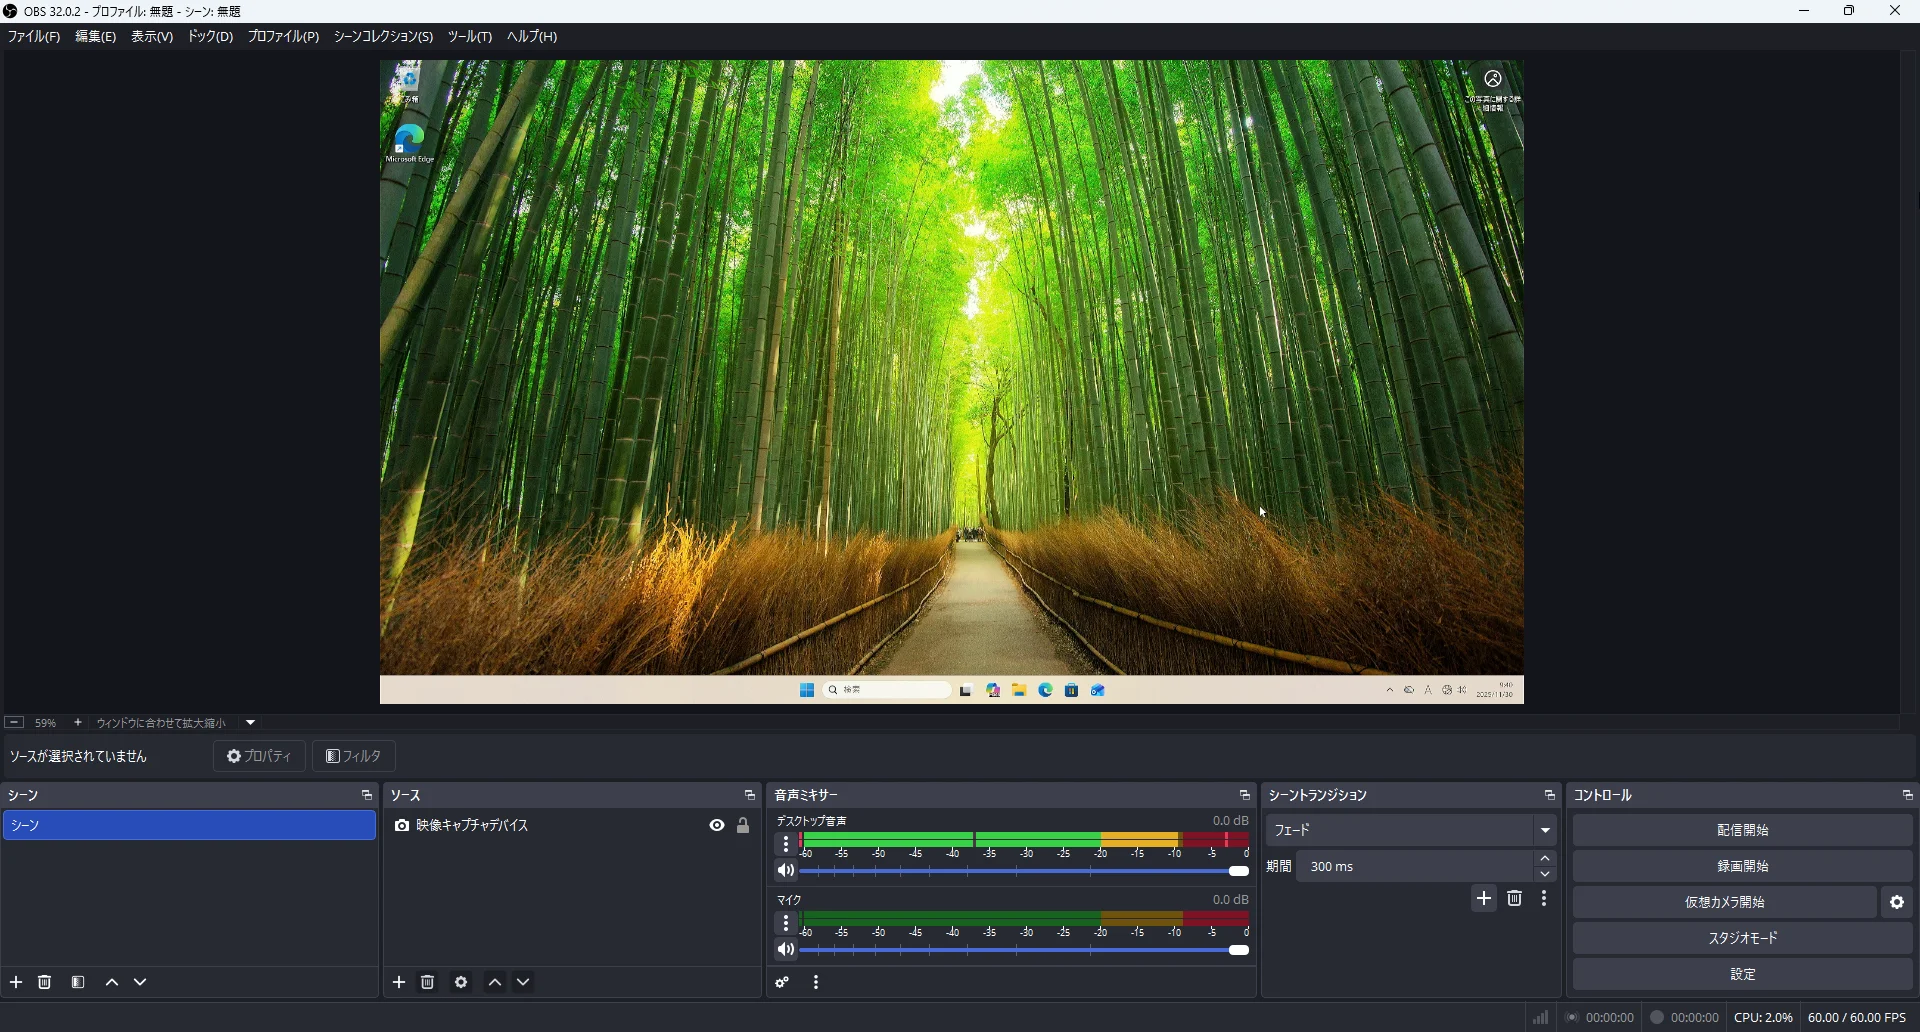This screenshot has height=1032, width=1920.
Task: Open デスクトップ音声 options three-dot menu
Action: [786, 845]
